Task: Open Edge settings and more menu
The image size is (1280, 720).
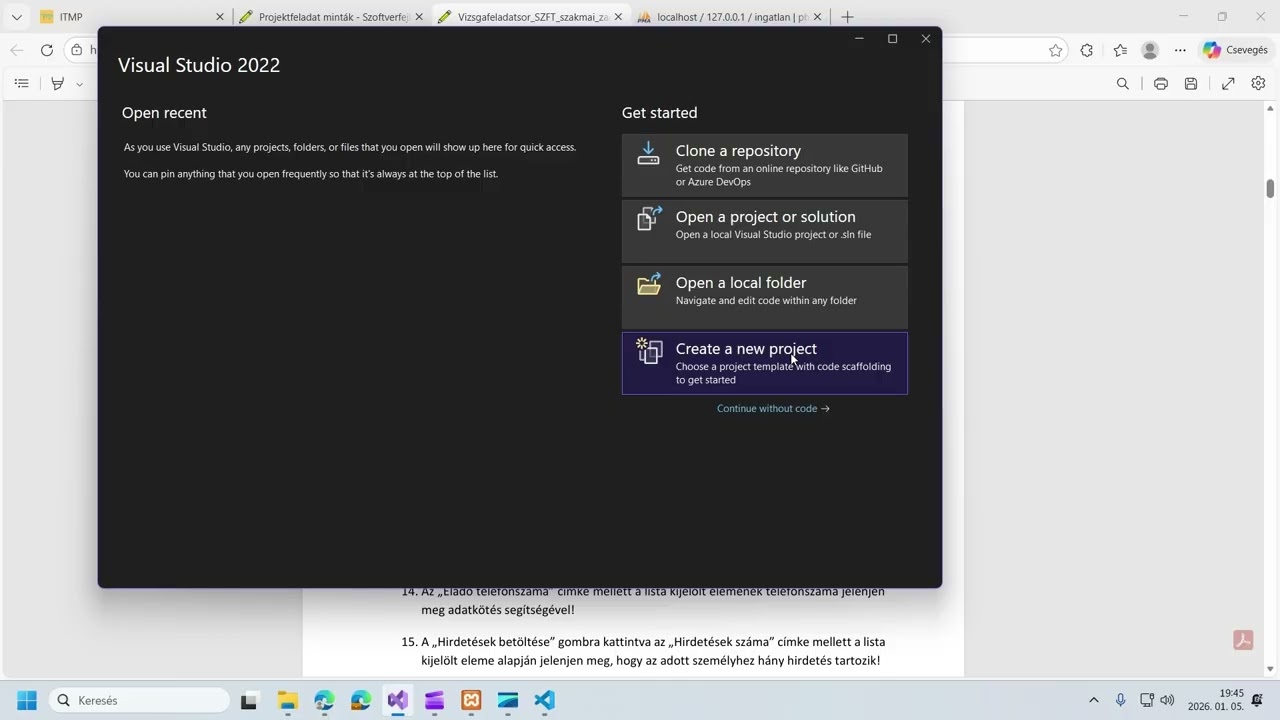Action: [1180, 50]
